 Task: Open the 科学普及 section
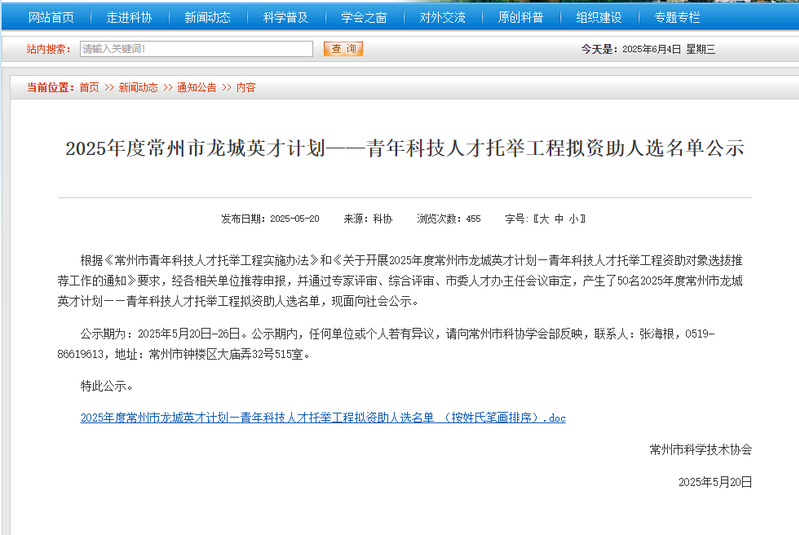click(x=285, y=17)
